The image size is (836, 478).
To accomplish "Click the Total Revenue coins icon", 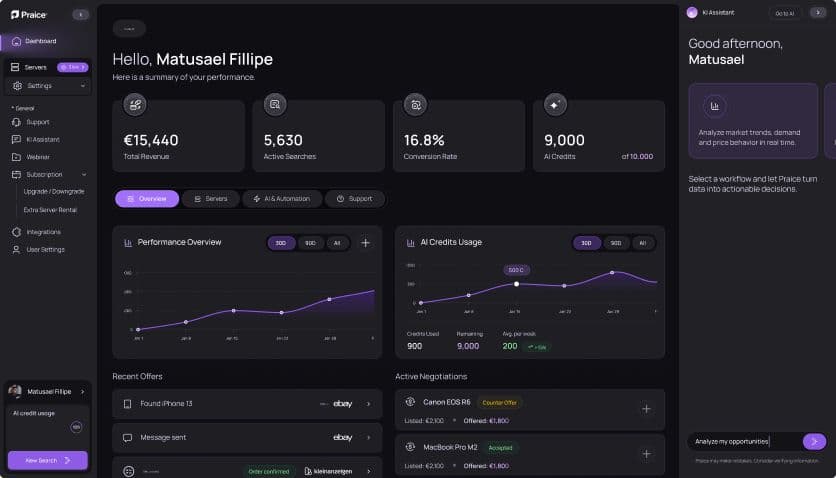I will [135, 104].
